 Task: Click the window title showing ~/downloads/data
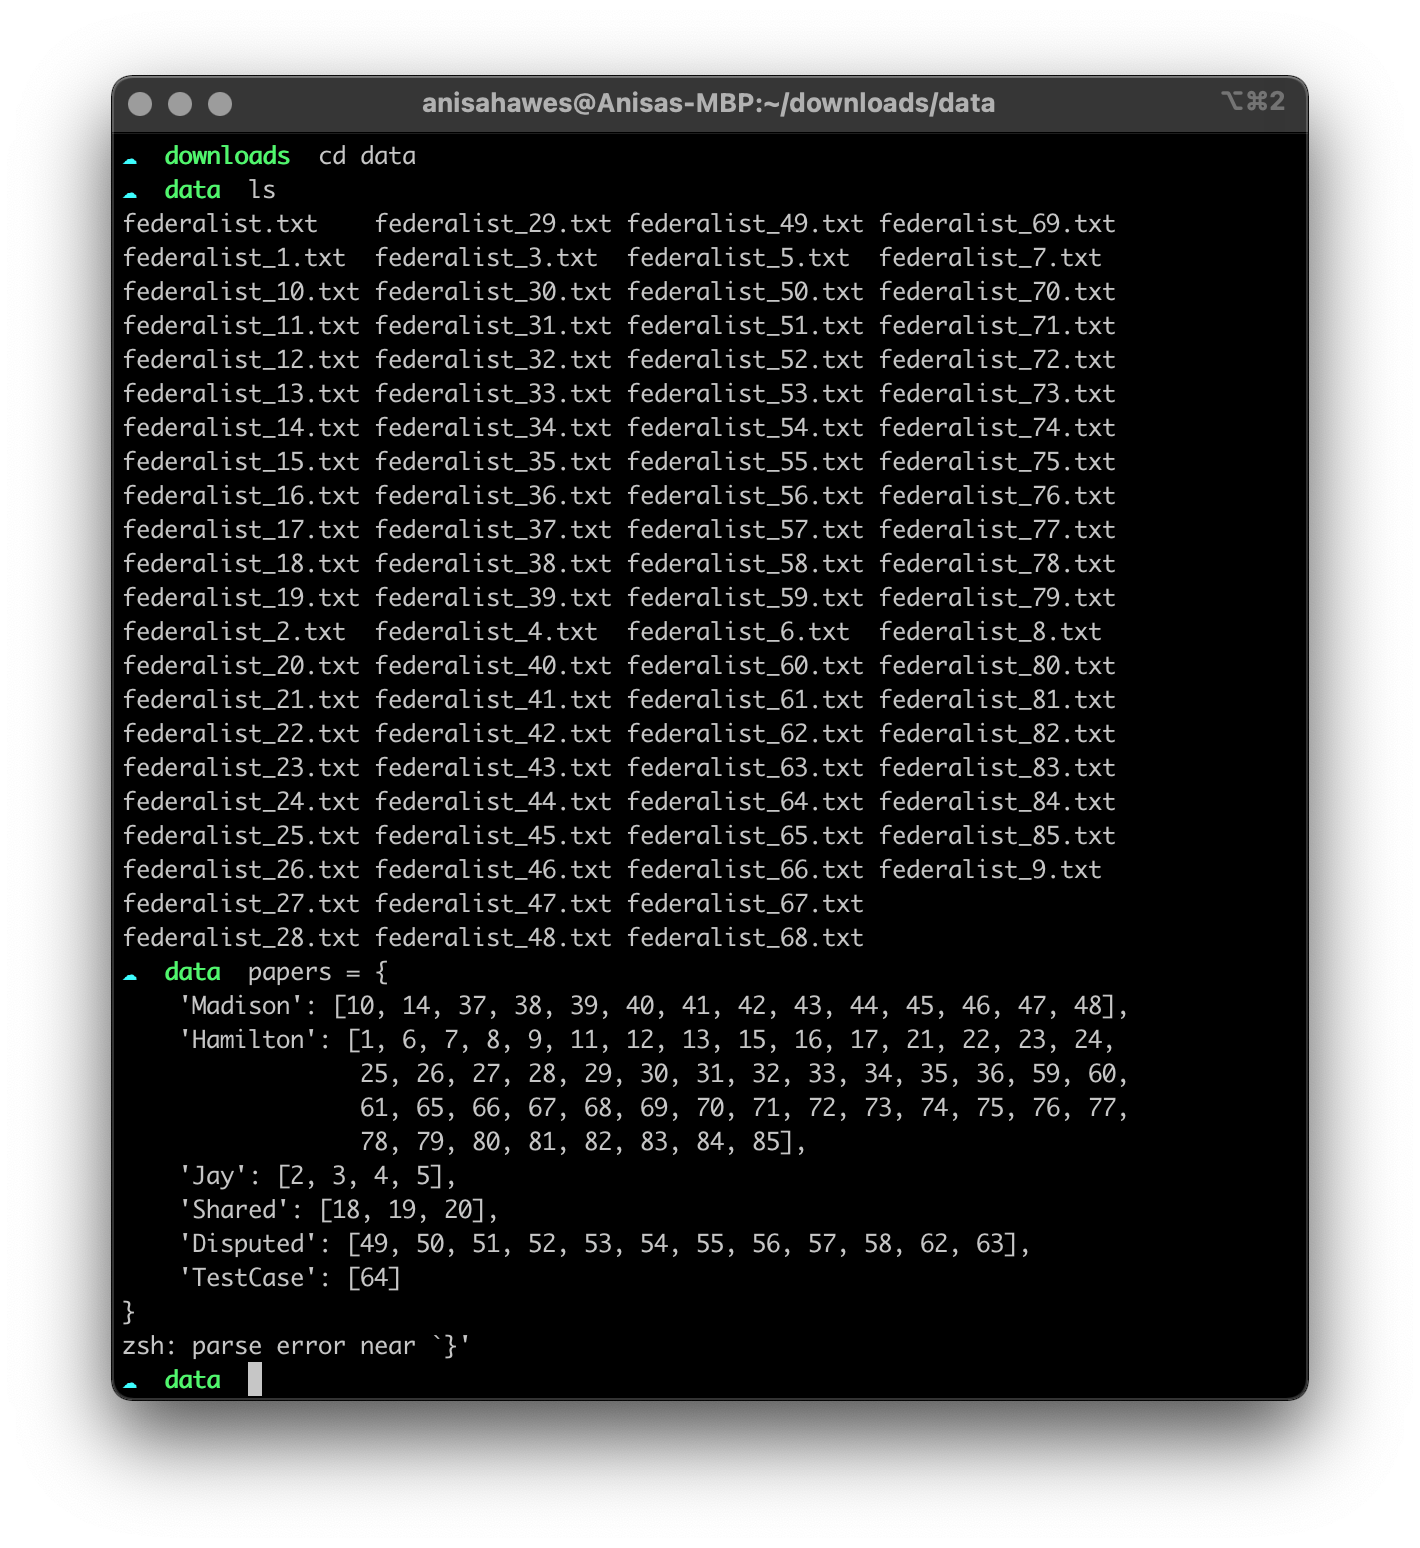707,102
